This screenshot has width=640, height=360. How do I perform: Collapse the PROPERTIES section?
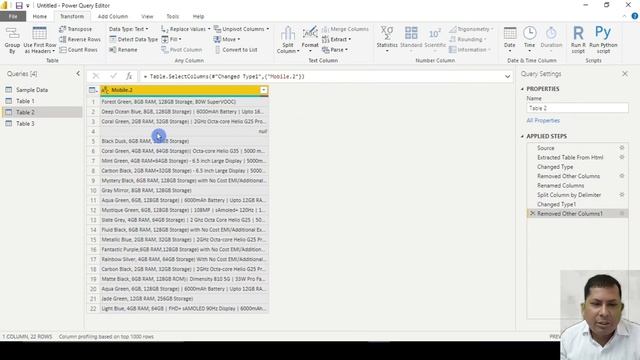522,89
